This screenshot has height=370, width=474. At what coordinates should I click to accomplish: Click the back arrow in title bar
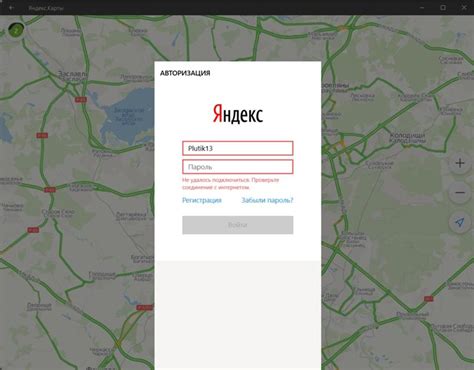[11, 7]
